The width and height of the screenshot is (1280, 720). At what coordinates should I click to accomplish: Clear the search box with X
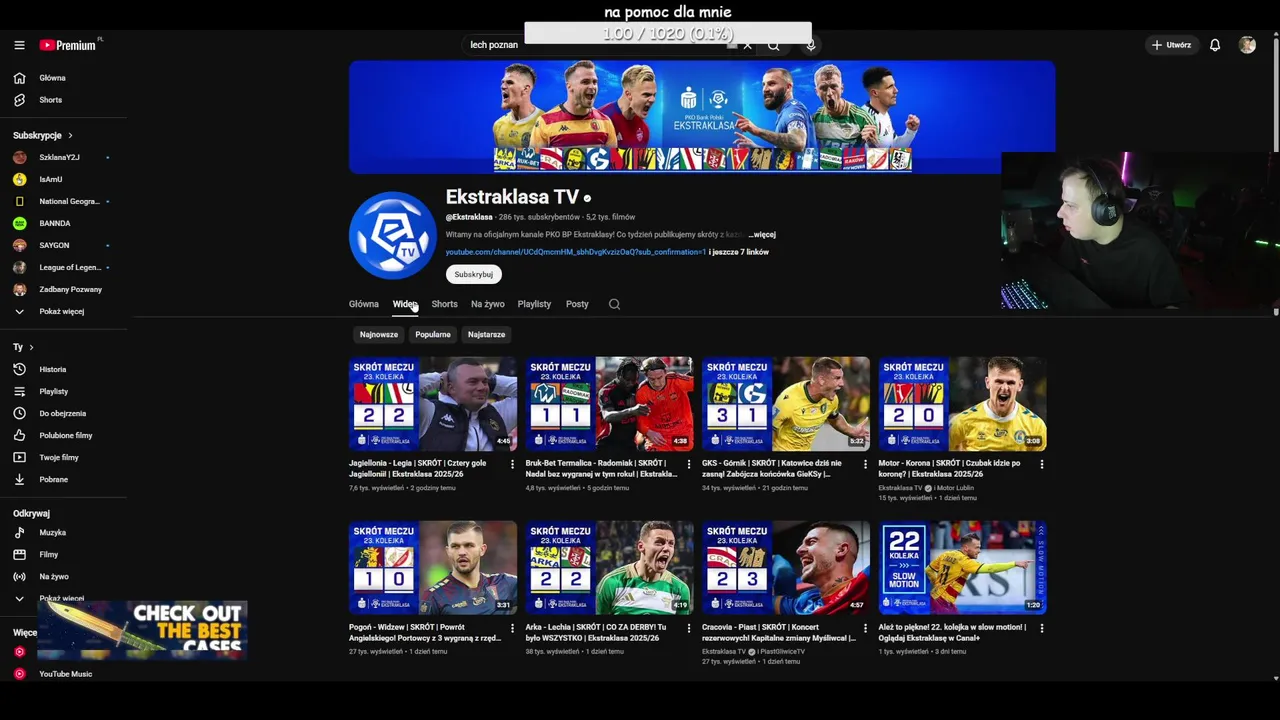coord(747,45)
